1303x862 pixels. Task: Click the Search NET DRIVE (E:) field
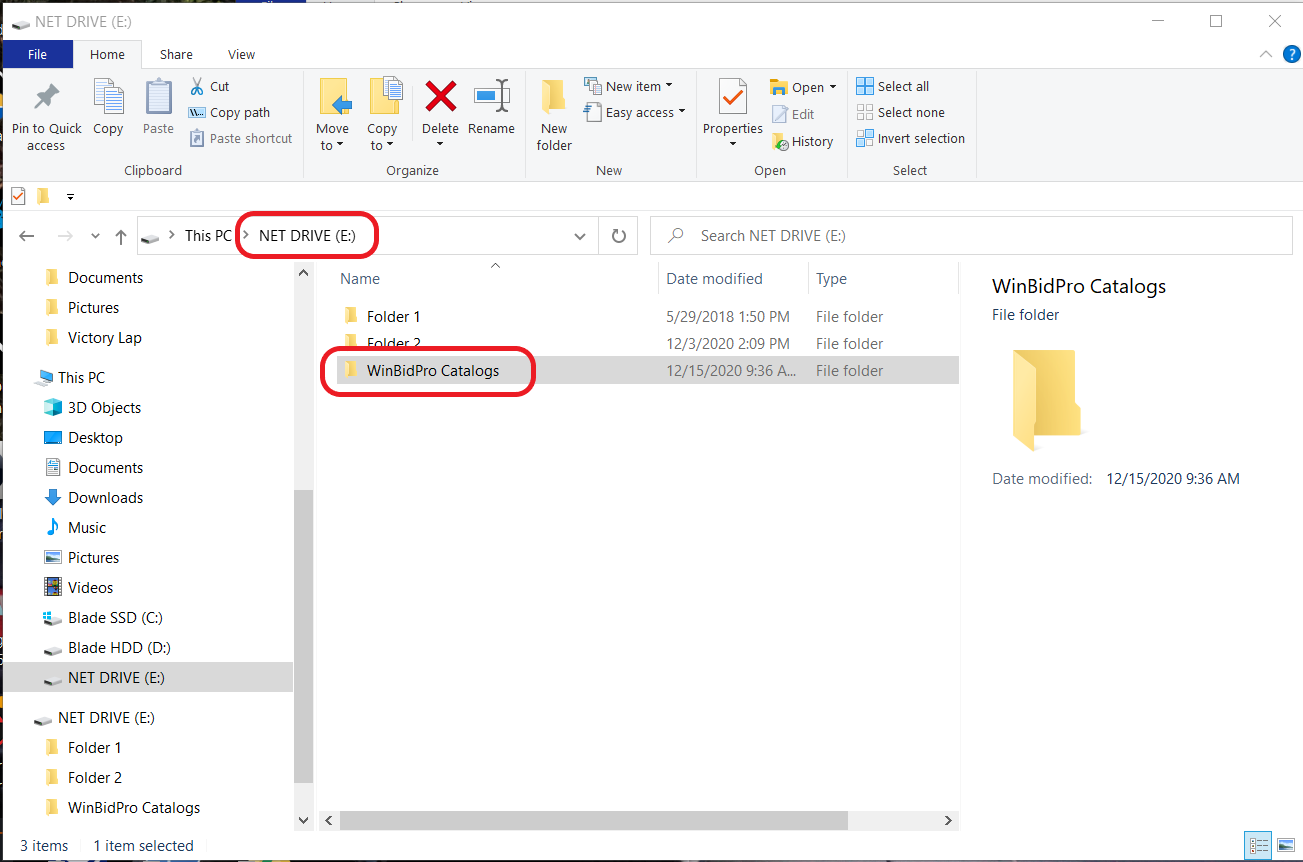click(971, 236)
